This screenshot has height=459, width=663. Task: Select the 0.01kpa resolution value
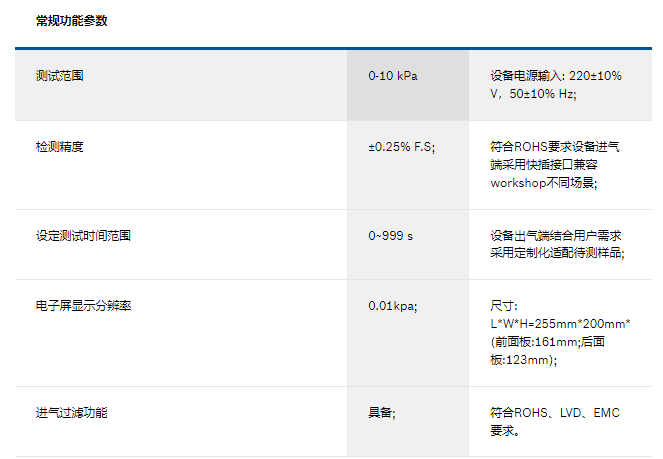pyautogui.click(x=393, y=306)
